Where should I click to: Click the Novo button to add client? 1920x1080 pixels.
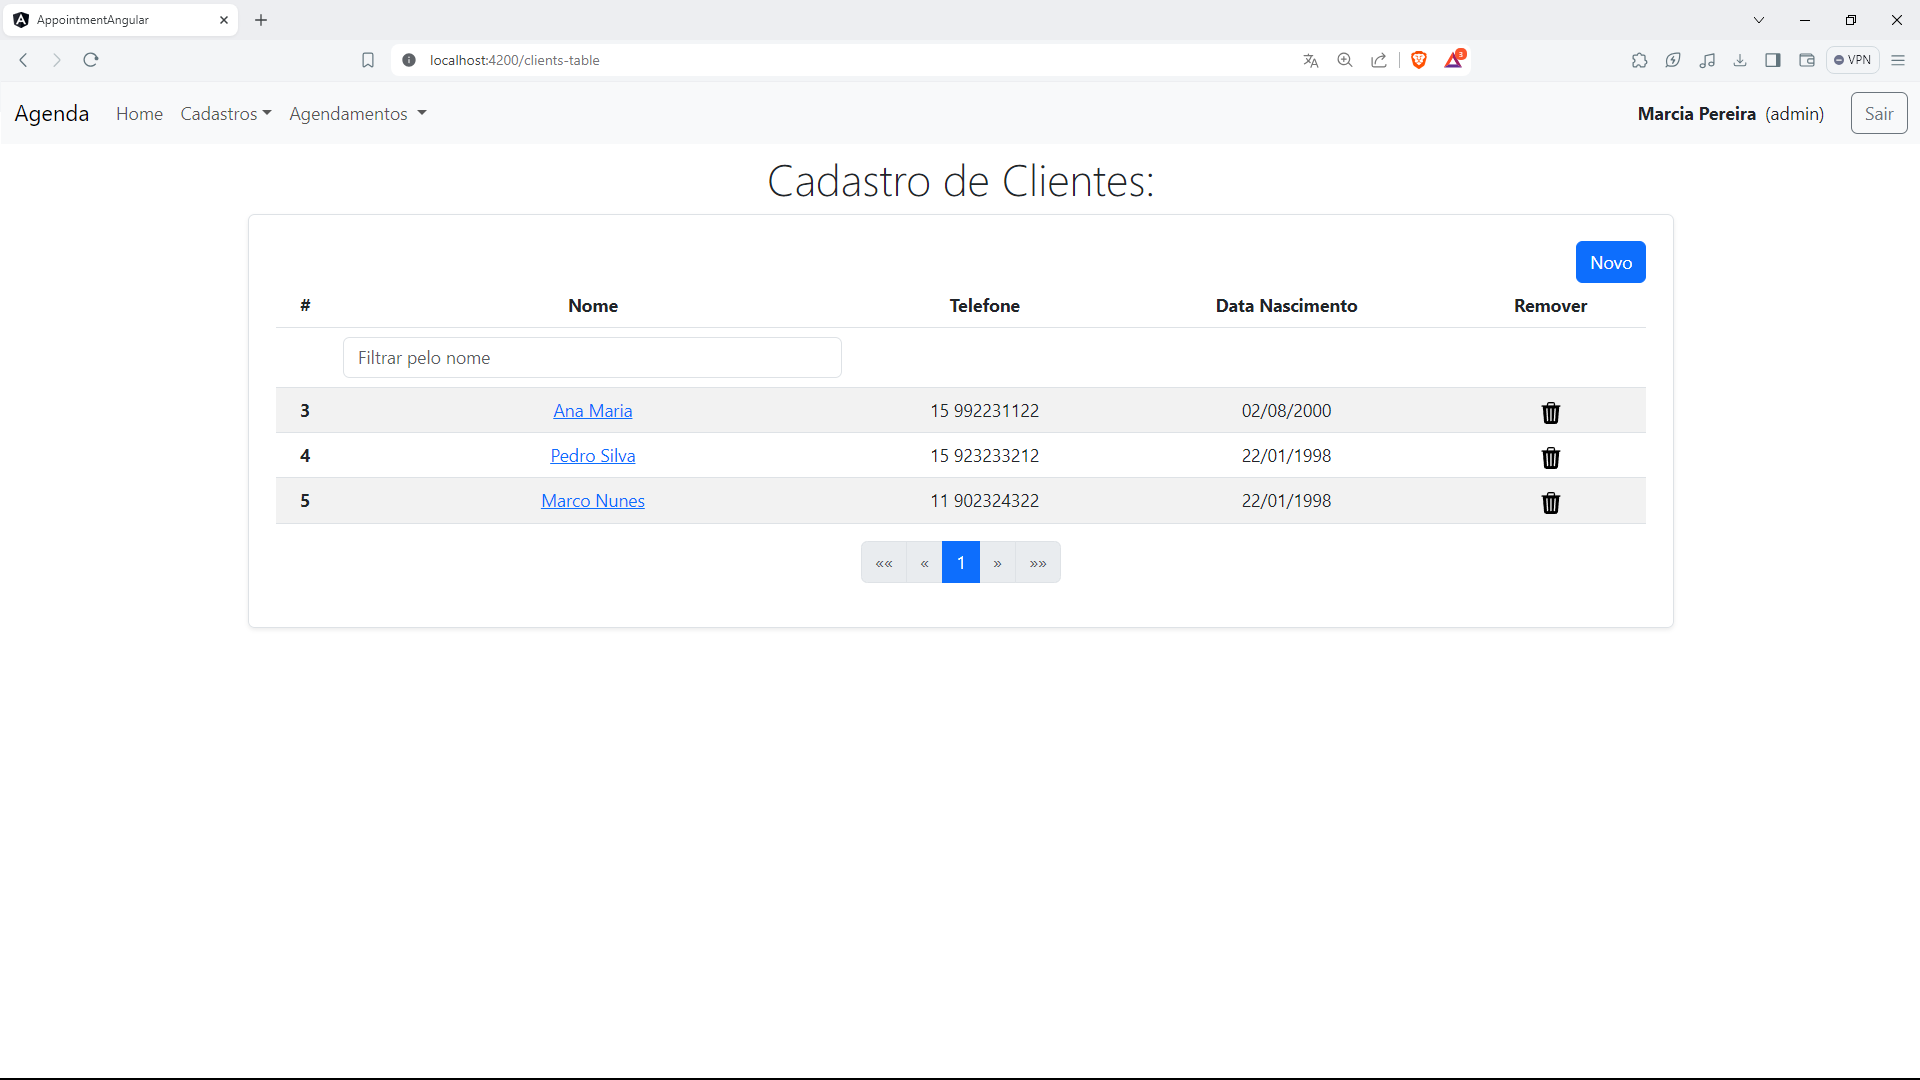click(x=1610, y=261)
